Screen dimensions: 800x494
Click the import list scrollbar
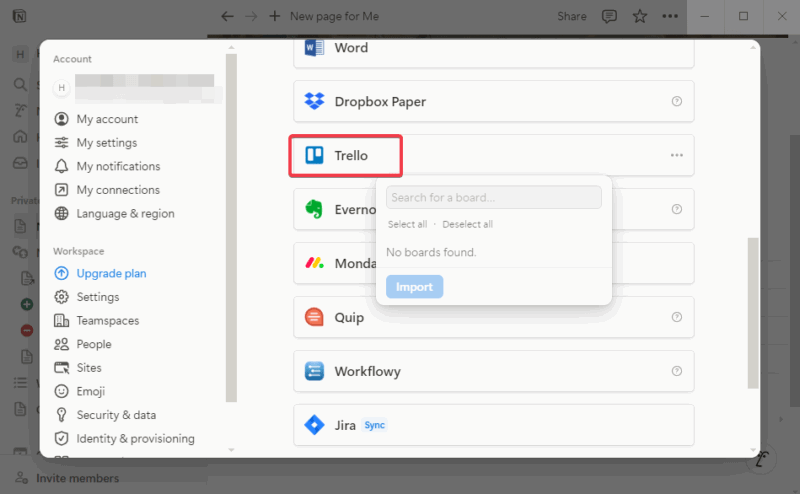(753, 313)
